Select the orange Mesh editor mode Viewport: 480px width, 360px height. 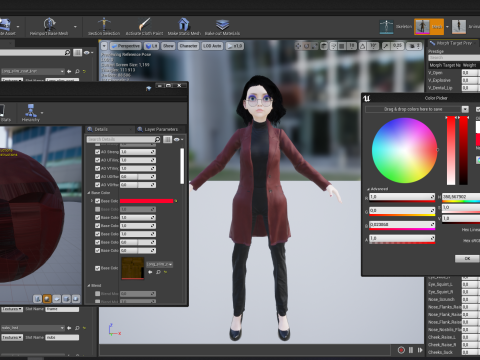tap(429, 27)
